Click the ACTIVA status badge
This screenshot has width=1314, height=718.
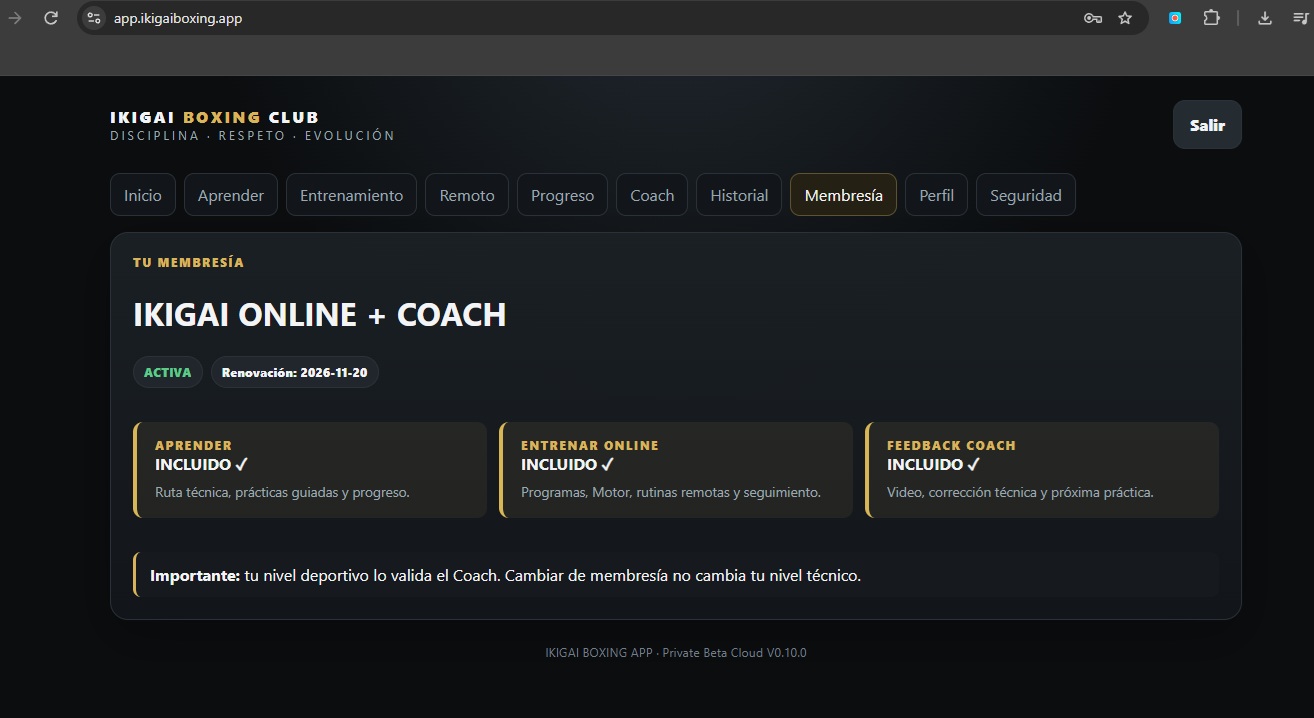click(x=168, y=372)
